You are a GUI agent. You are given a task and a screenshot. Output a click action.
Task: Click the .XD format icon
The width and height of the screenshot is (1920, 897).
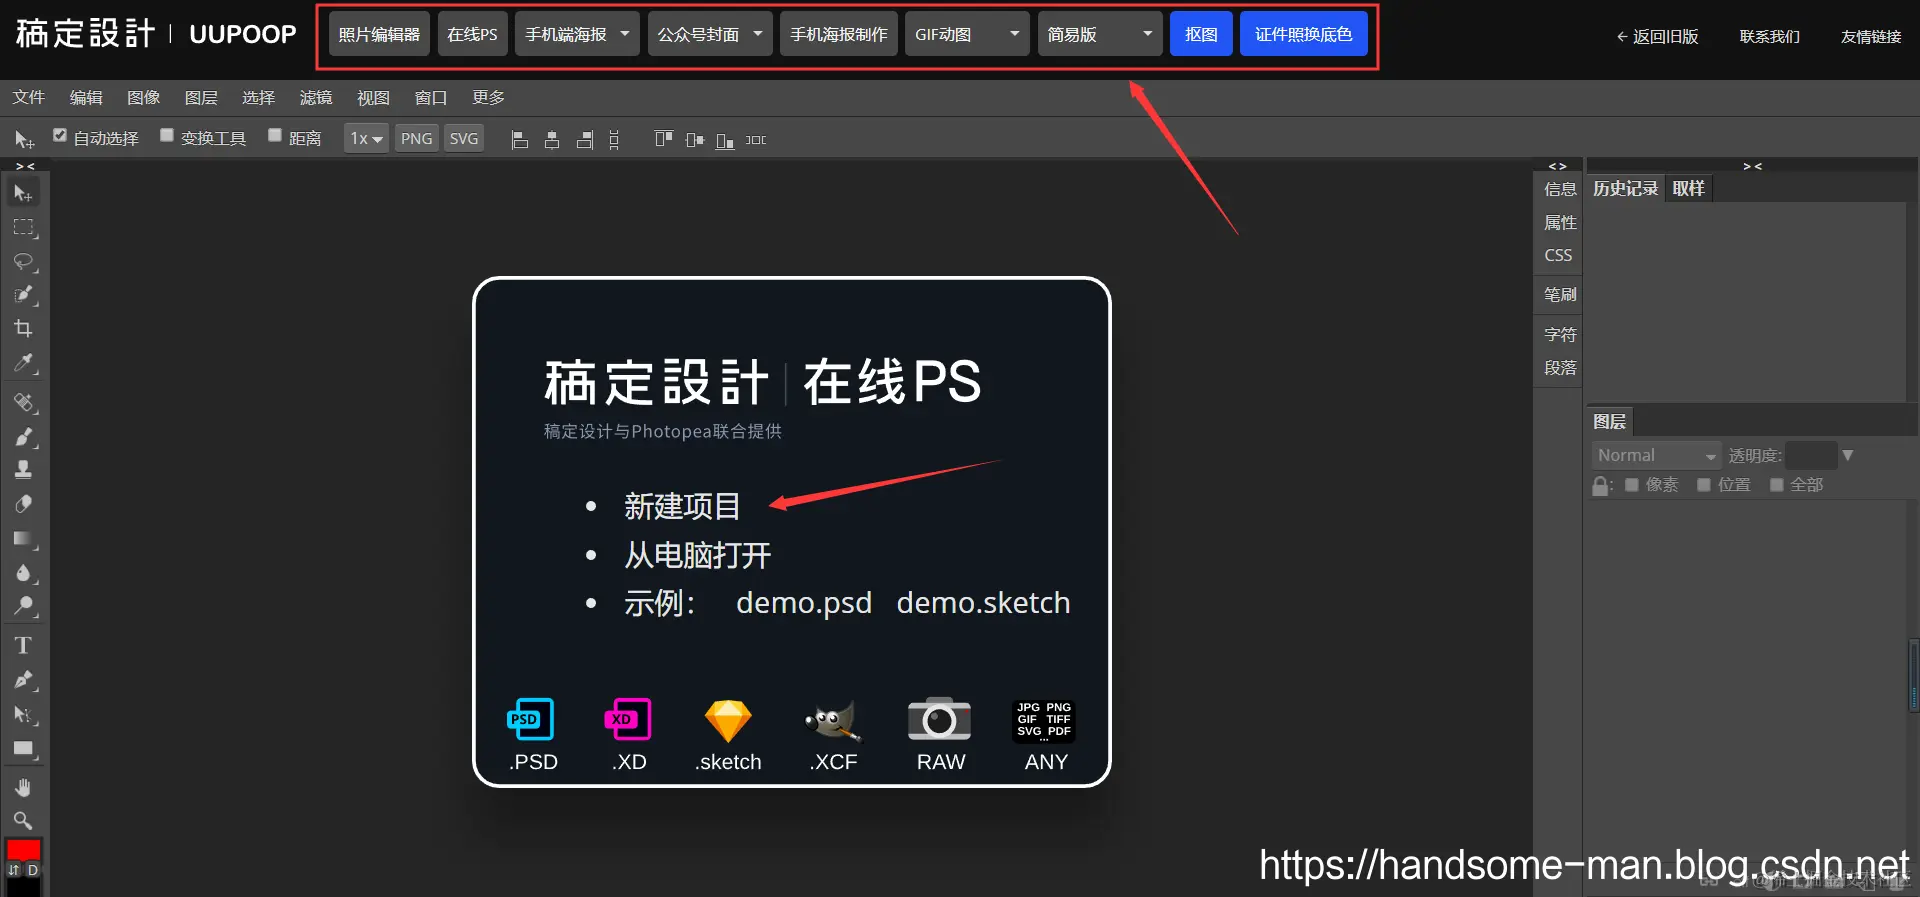coord(628,719)
